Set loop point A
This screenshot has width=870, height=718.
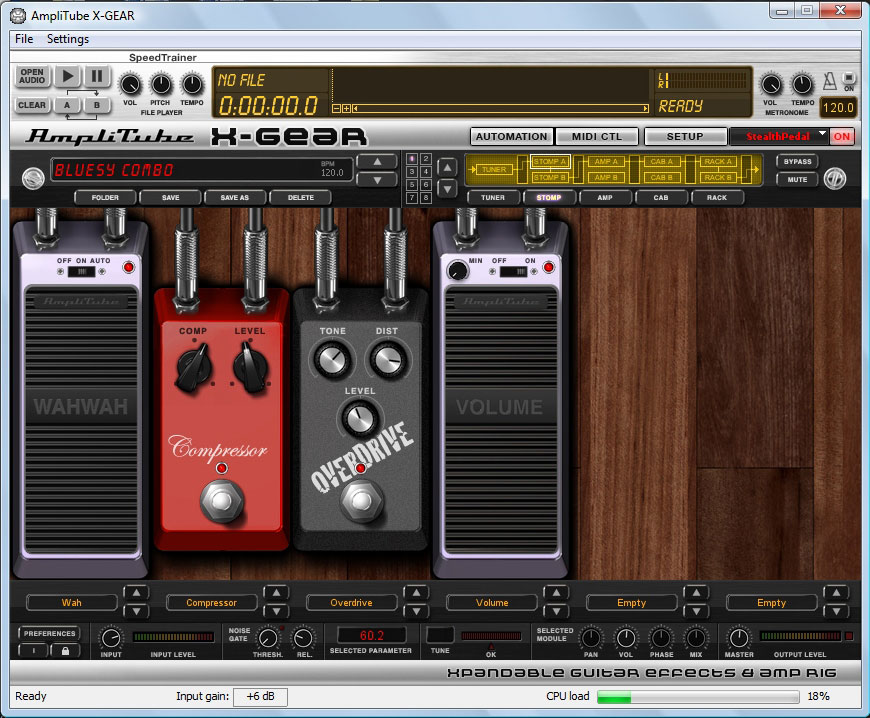[67, 105]
